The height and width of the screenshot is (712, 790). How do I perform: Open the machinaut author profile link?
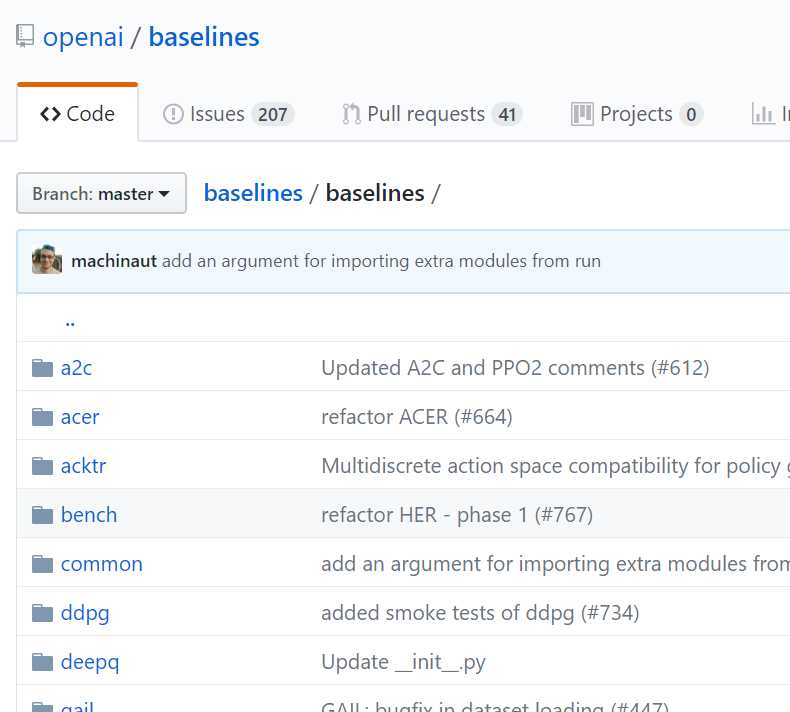[x=114, y=261]
